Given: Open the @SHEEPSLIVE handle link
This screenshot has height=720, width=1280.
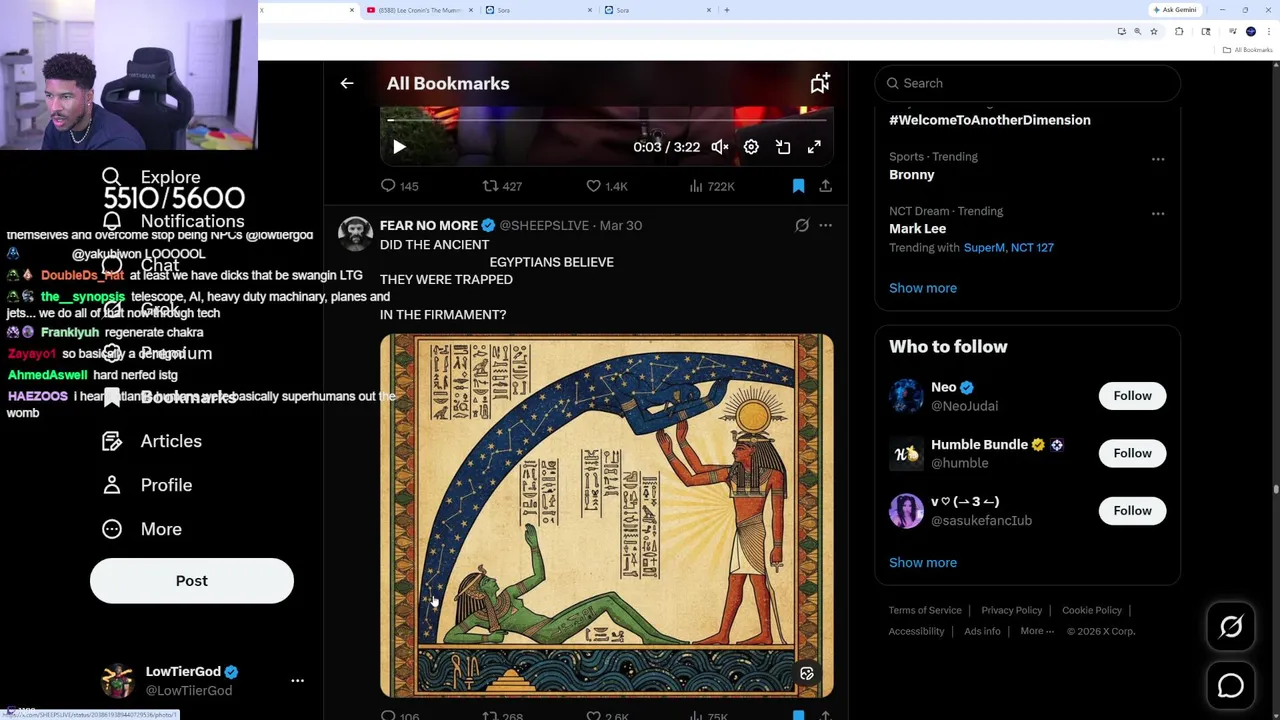Looking at the screenshot, I should pyautogui.click(x=544, y=226).
